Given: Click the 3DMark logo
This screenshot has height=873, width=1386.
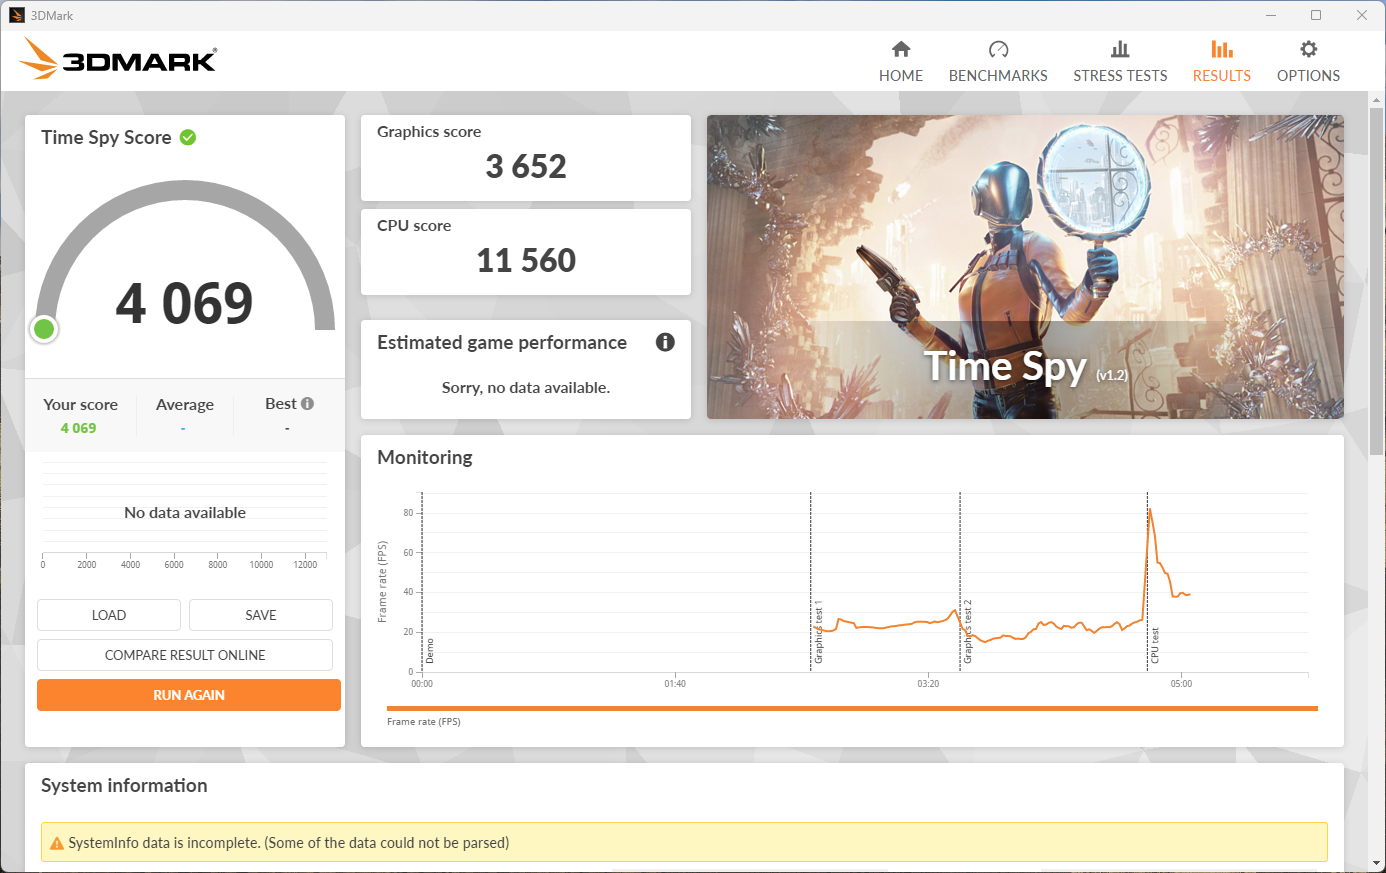Looking at the screenshot, I should [x=118, y=60].
